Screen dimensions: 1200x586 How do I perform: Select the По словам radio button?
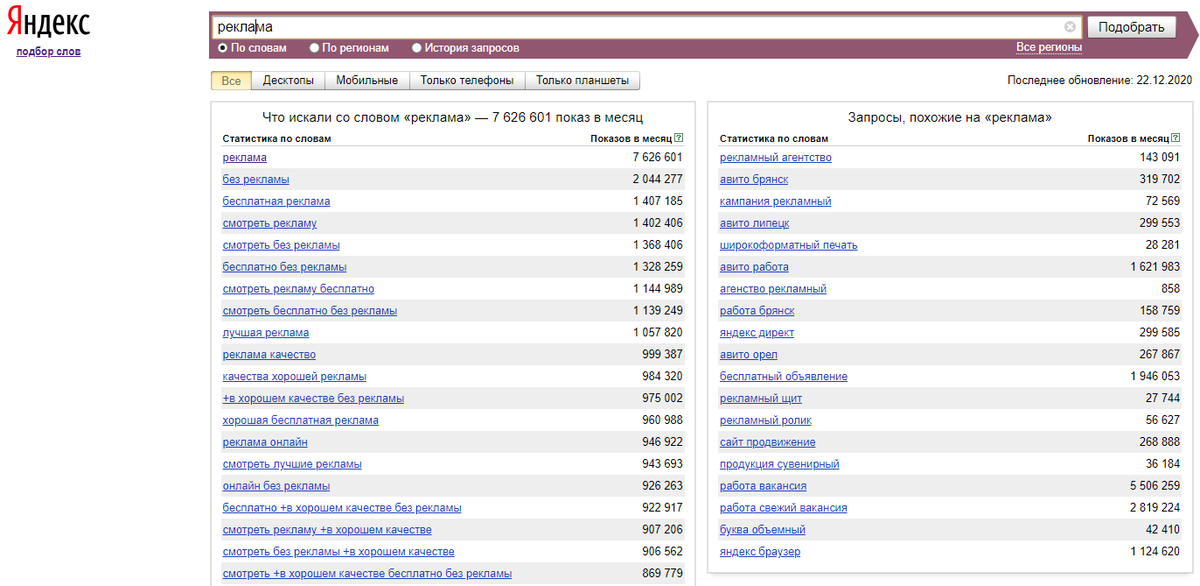[223, 47]
